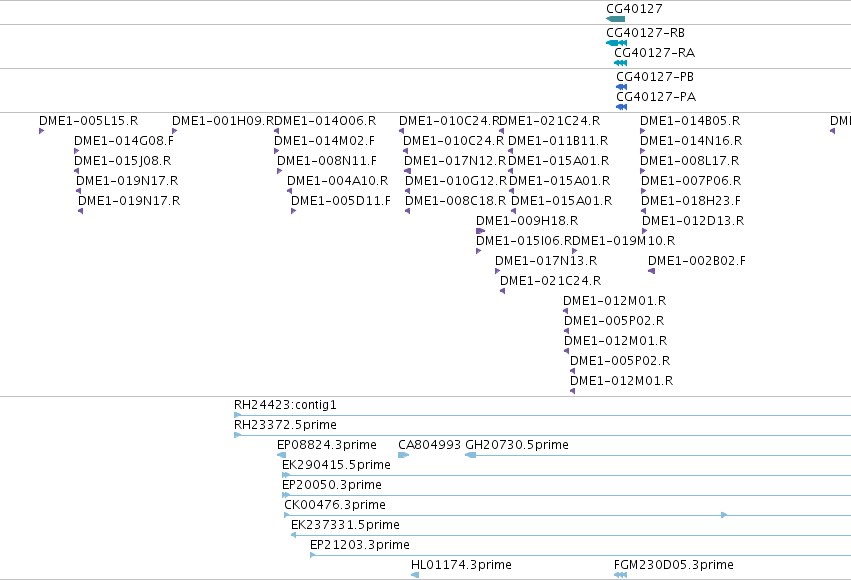851x580 pixels.
Task: Select the EP20050.3prime EST label
Action: click(x=332, y=485)
